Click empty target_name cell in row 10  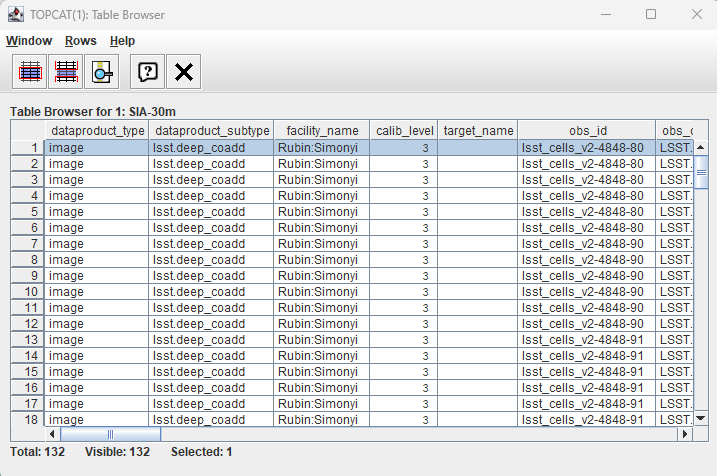(x=478, y=292)
